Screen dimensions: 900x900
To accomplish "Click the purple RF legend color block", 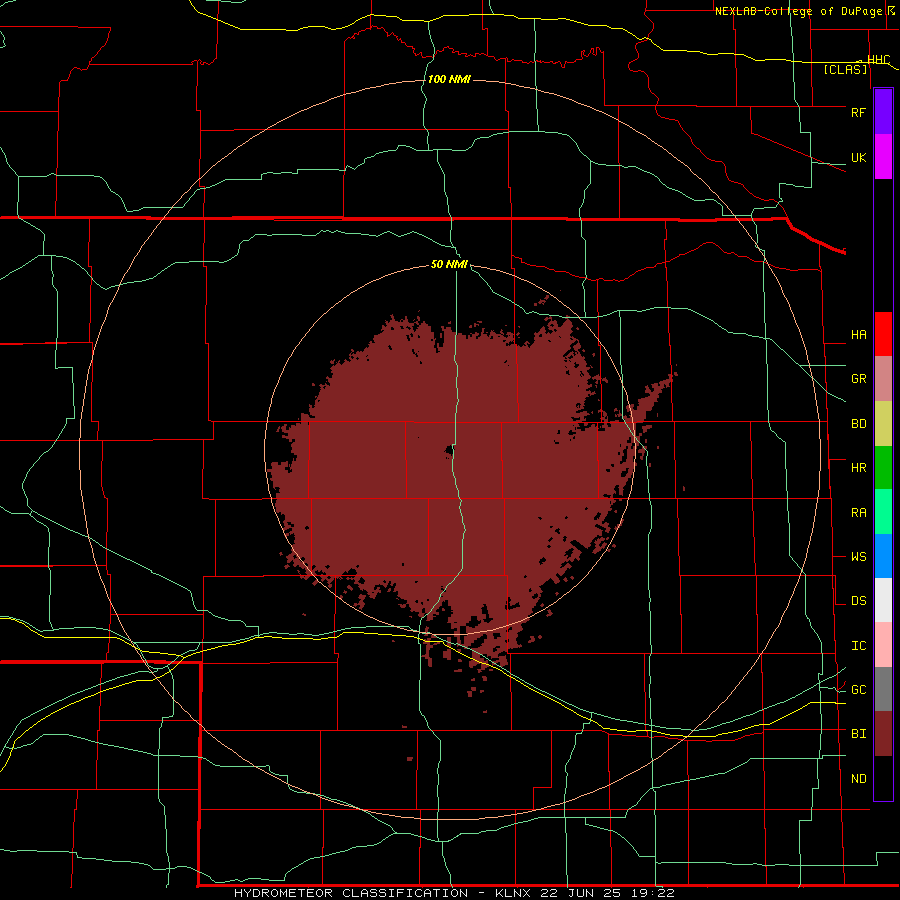I will click(883, 112).
